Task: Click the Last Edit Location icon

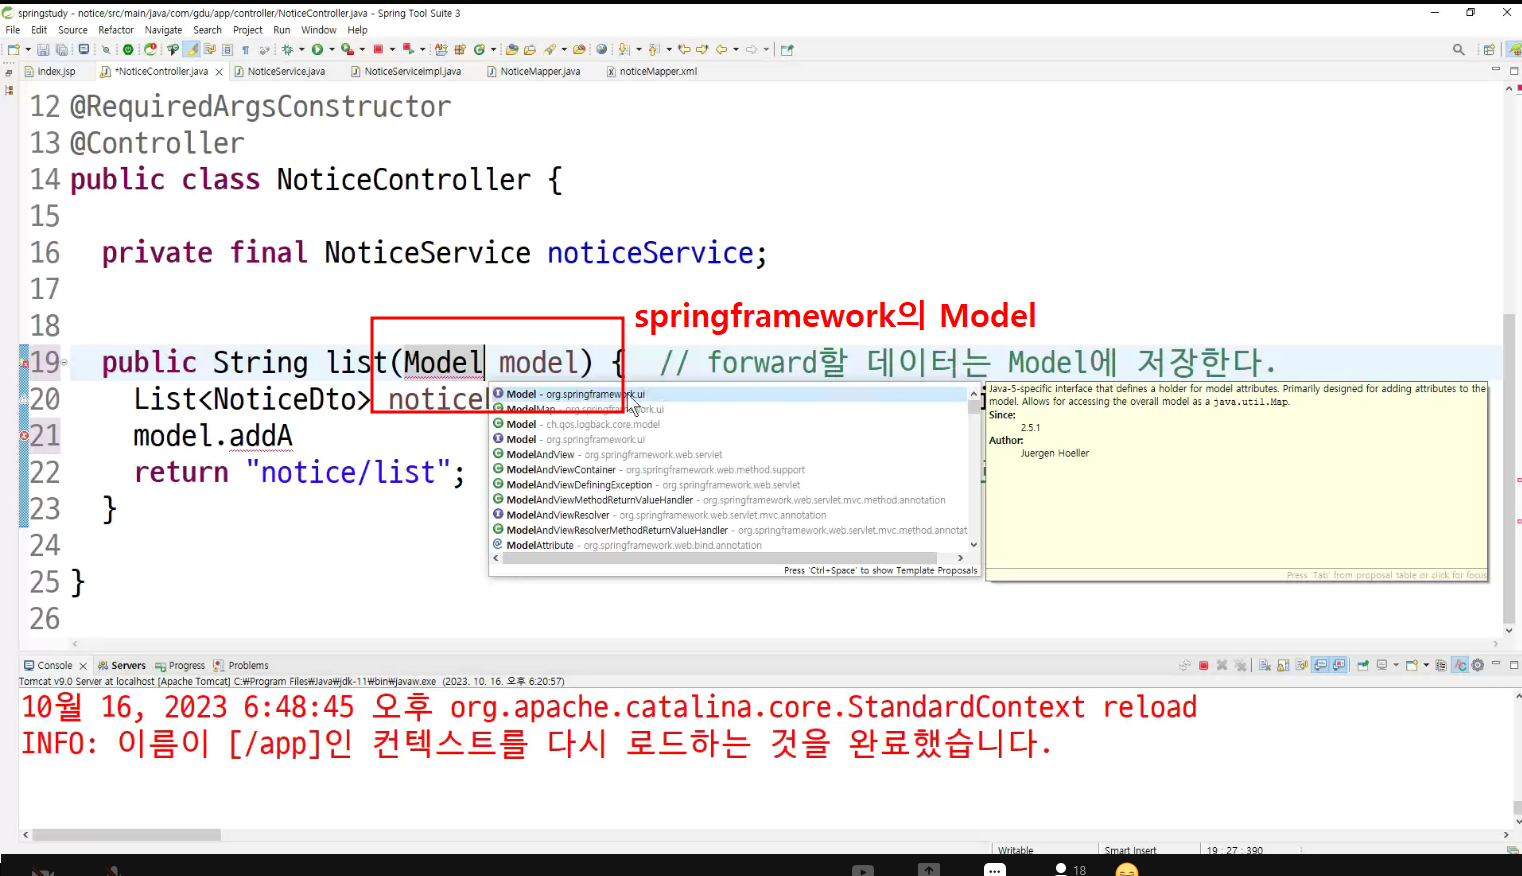Action: point(684,49)
